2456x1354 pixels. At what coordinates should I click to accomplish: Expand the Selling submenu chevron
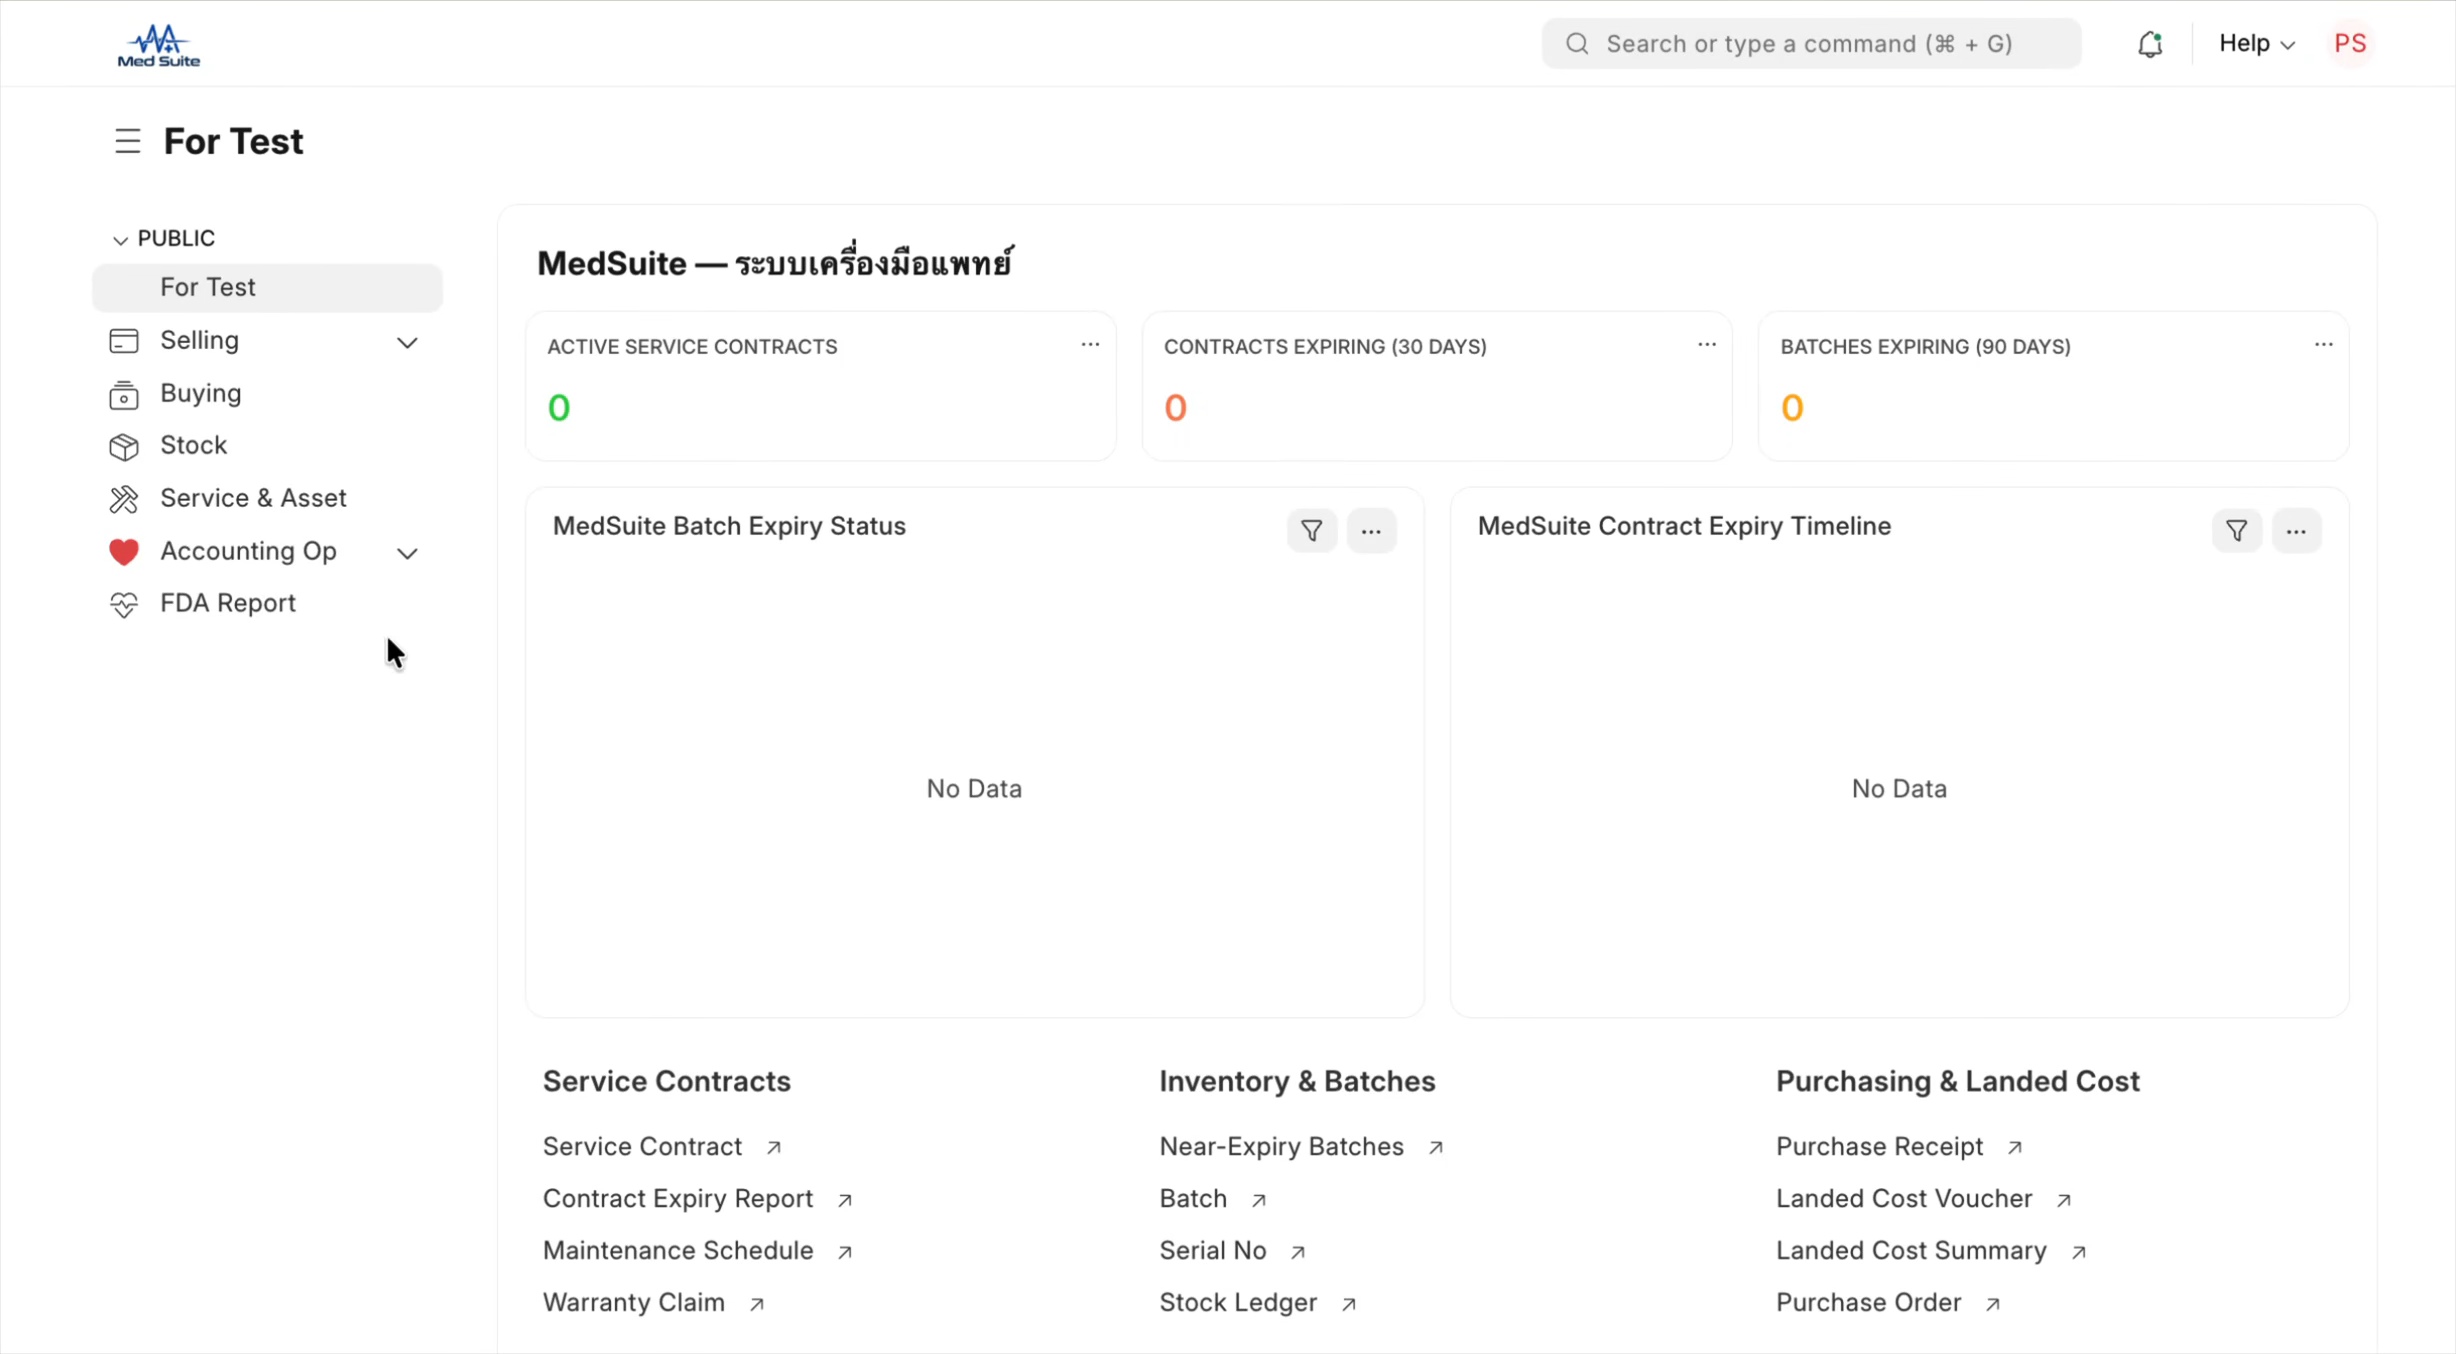point(407,342)
